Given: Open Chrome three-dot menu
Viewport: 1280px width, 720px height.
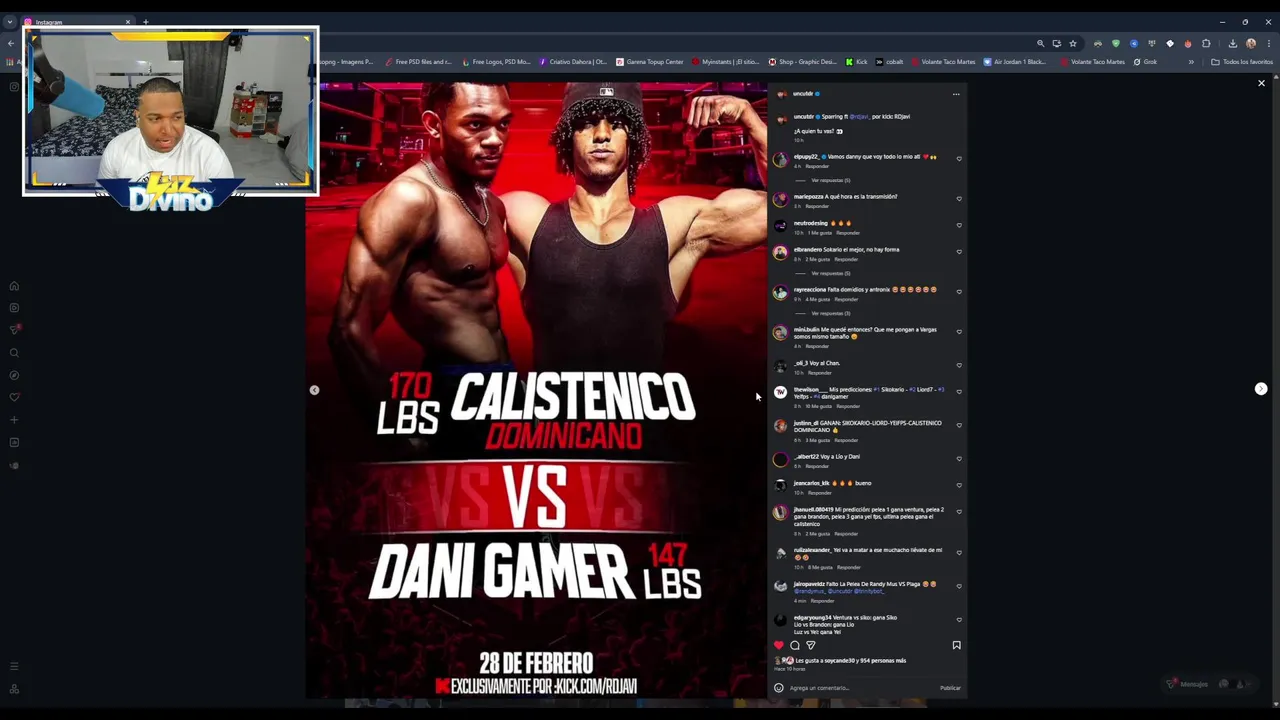Looking at the screenshot, I should [1269, 44].
